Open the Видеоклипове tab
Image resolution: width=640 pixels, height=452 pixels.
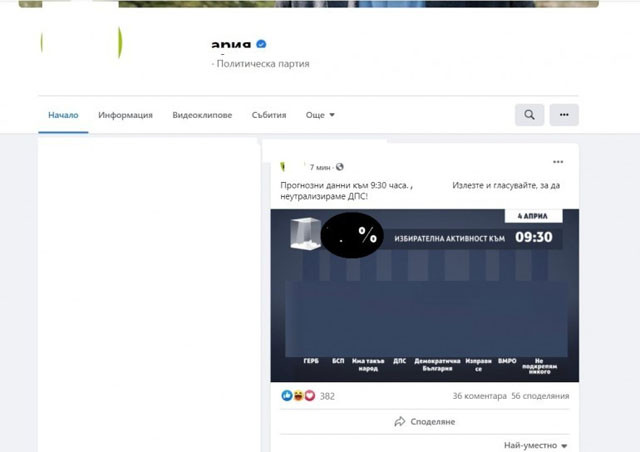pyautogui.click(x=202, y=115)
